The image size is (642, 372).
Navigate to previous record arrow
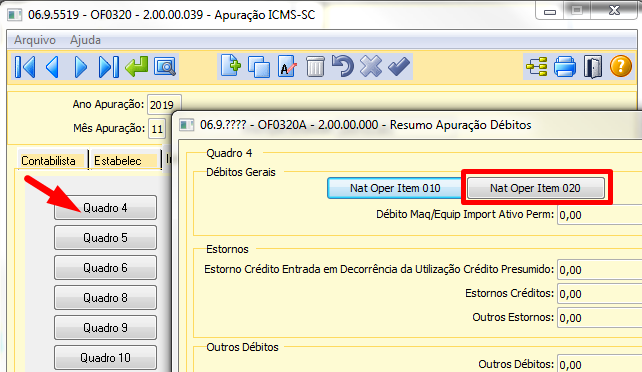pyautogui.click(x=52, y=66)
